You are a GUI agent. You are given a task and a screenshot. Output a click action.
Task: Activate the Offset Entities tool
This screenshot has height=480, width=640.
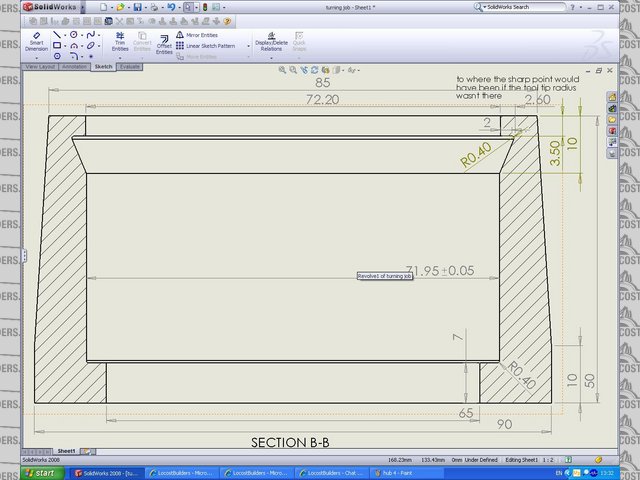pyautogui.click(x=164, y=43)
